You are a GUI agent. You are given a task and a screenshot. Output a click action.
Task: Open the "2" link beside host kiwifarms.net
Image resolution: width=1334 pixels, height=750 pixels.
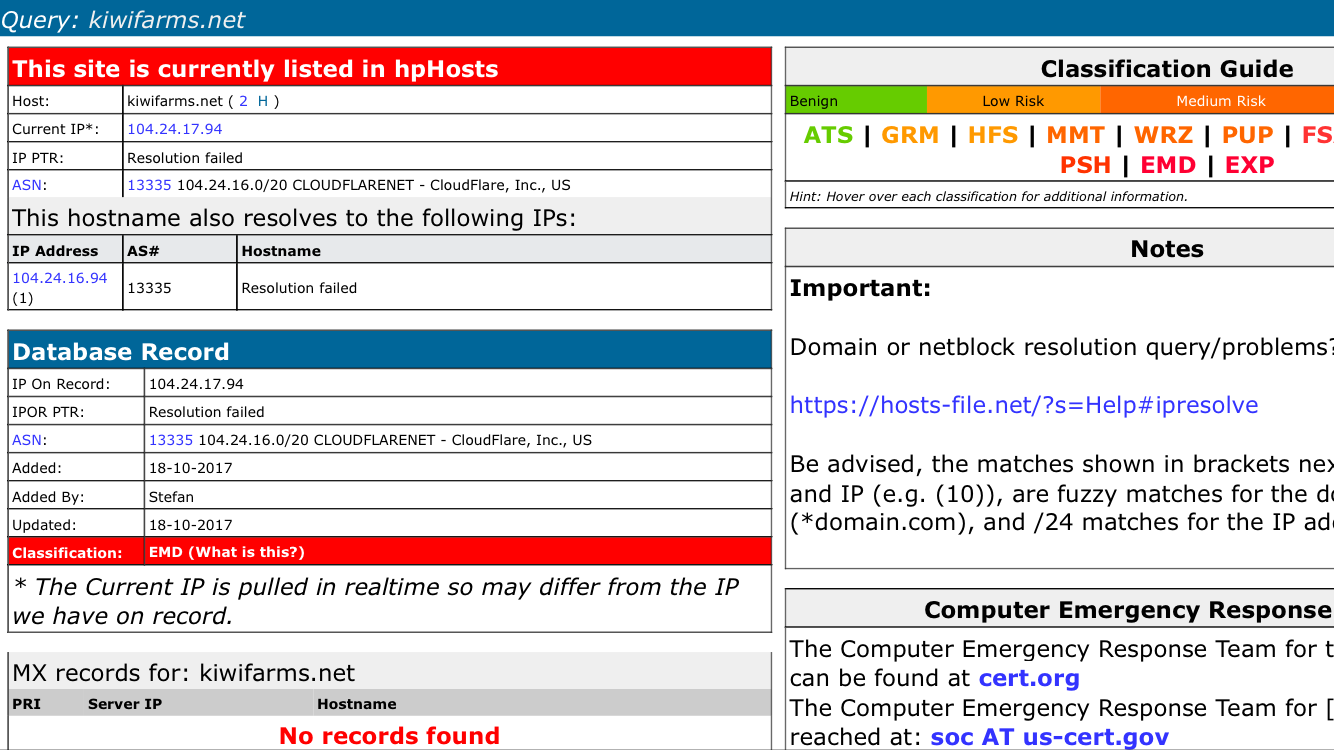(243, 101)
